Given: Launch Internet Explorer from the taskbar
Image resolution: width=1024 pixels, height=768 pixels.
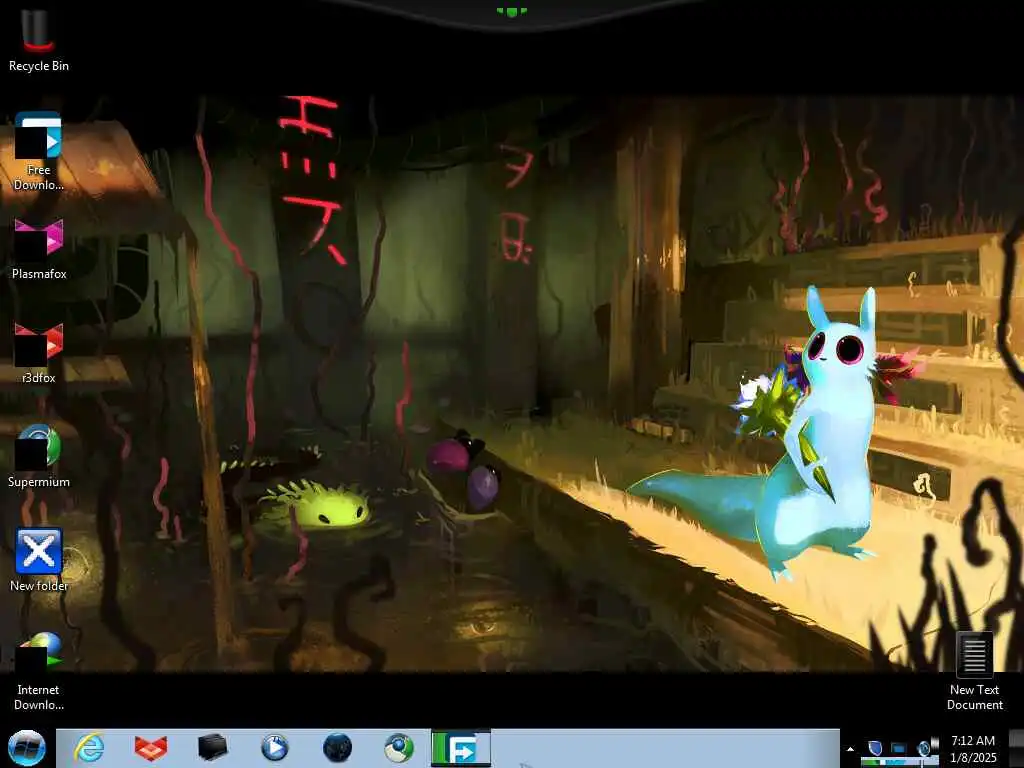Looking at the screenshot, I should pos(89,748).
